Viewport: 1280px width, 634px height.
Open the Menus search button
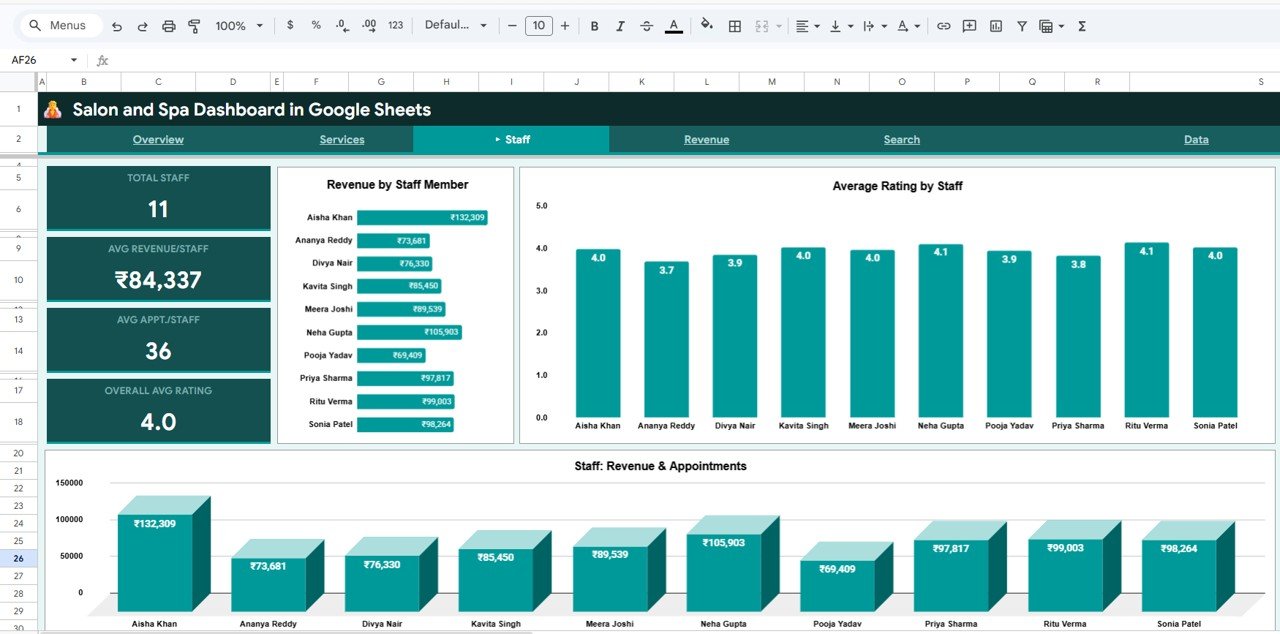[60, 25]
